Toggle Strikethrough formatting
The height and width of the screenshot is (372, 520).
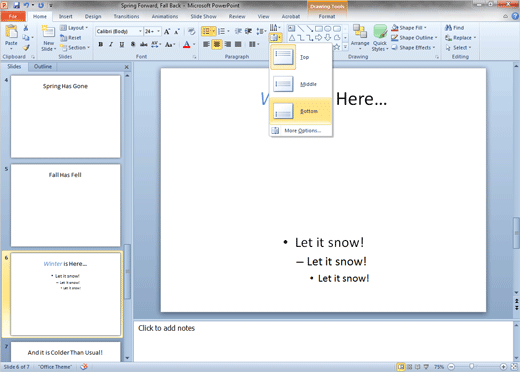click(144, 44)
